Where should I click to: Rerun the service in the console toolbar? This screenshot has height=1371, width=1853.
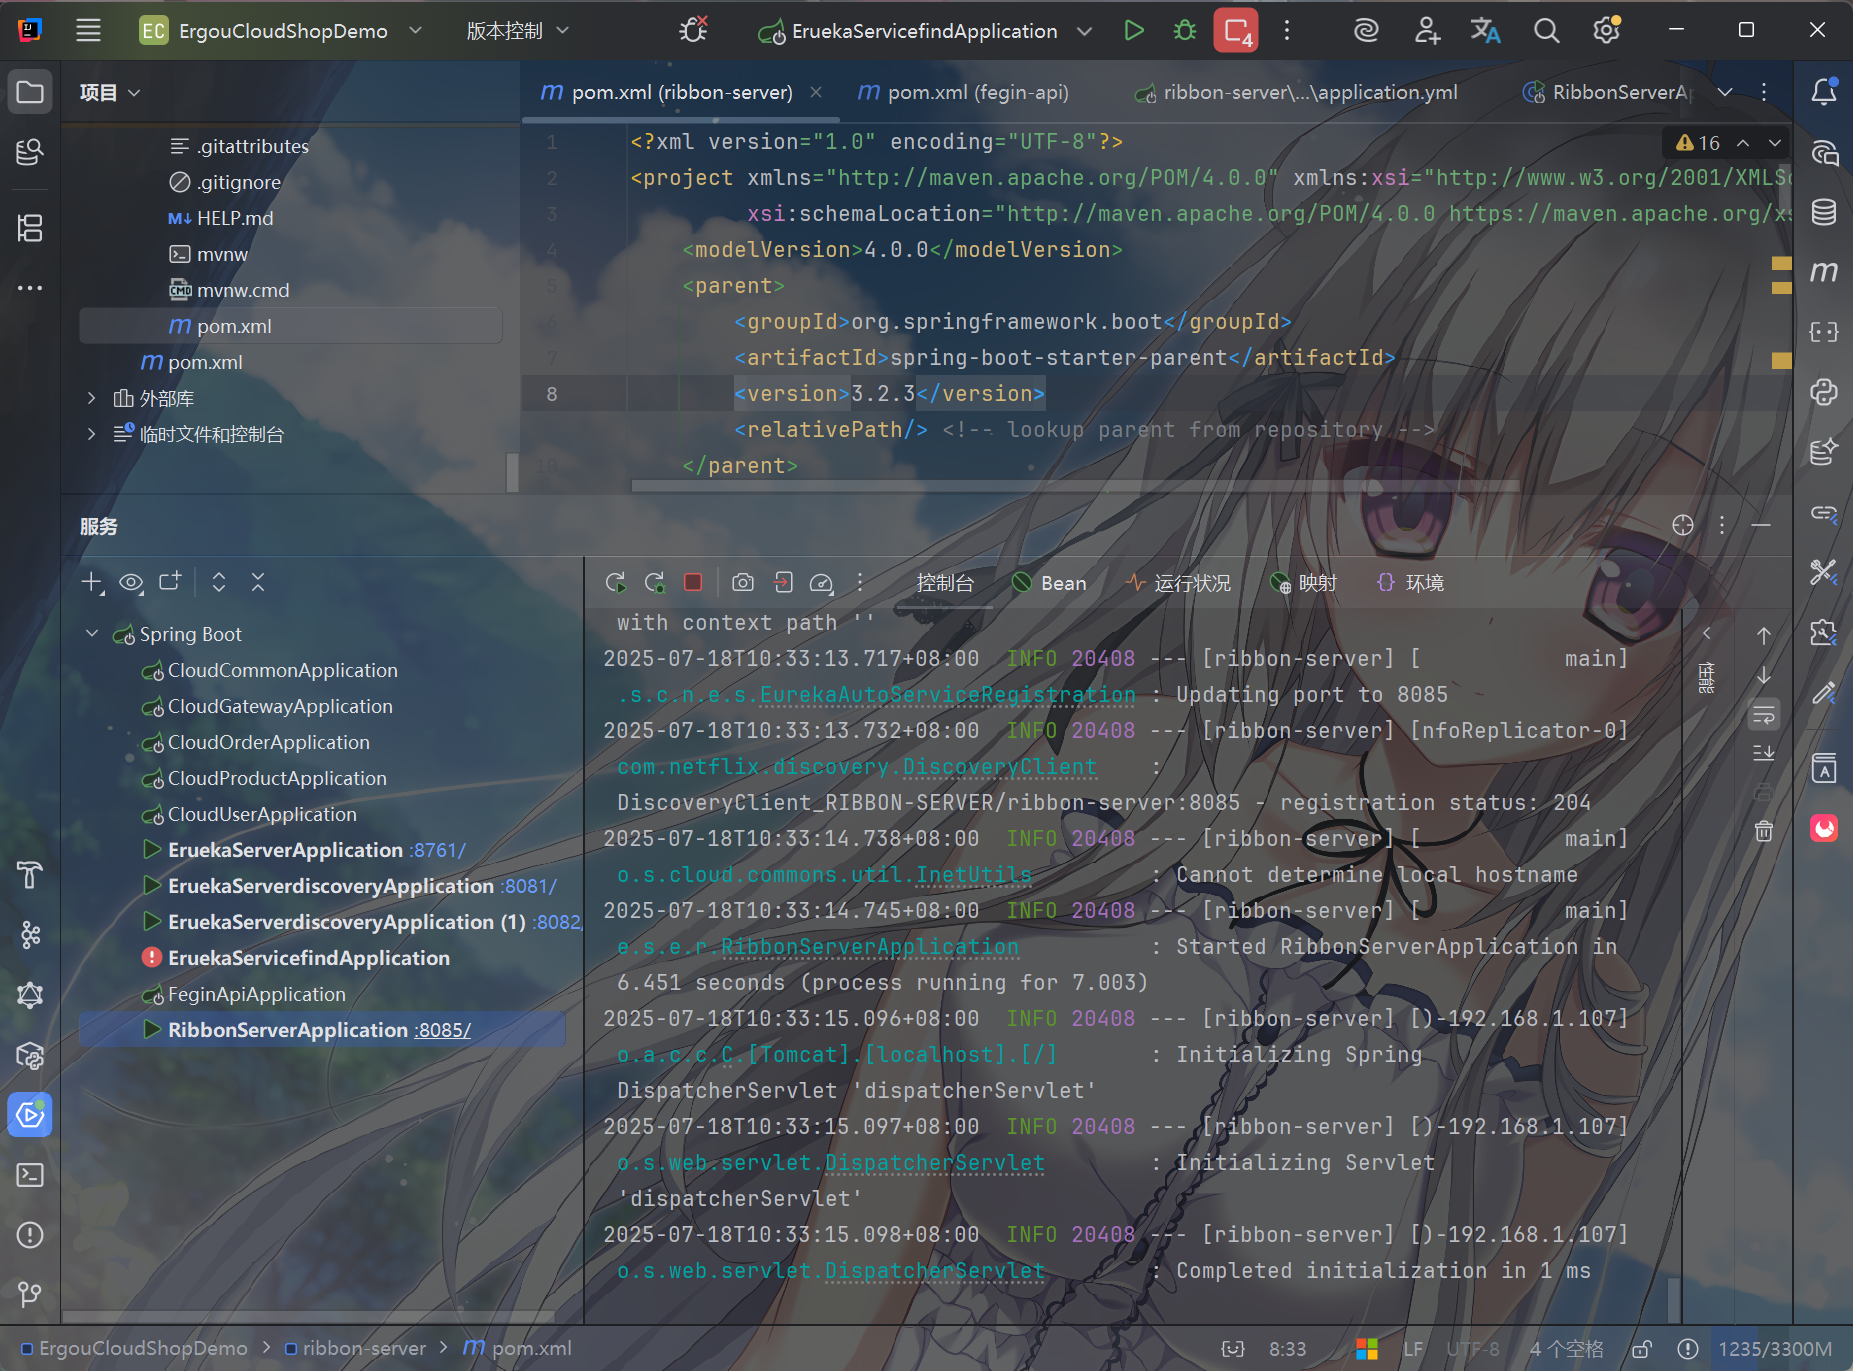coord(615,583)
